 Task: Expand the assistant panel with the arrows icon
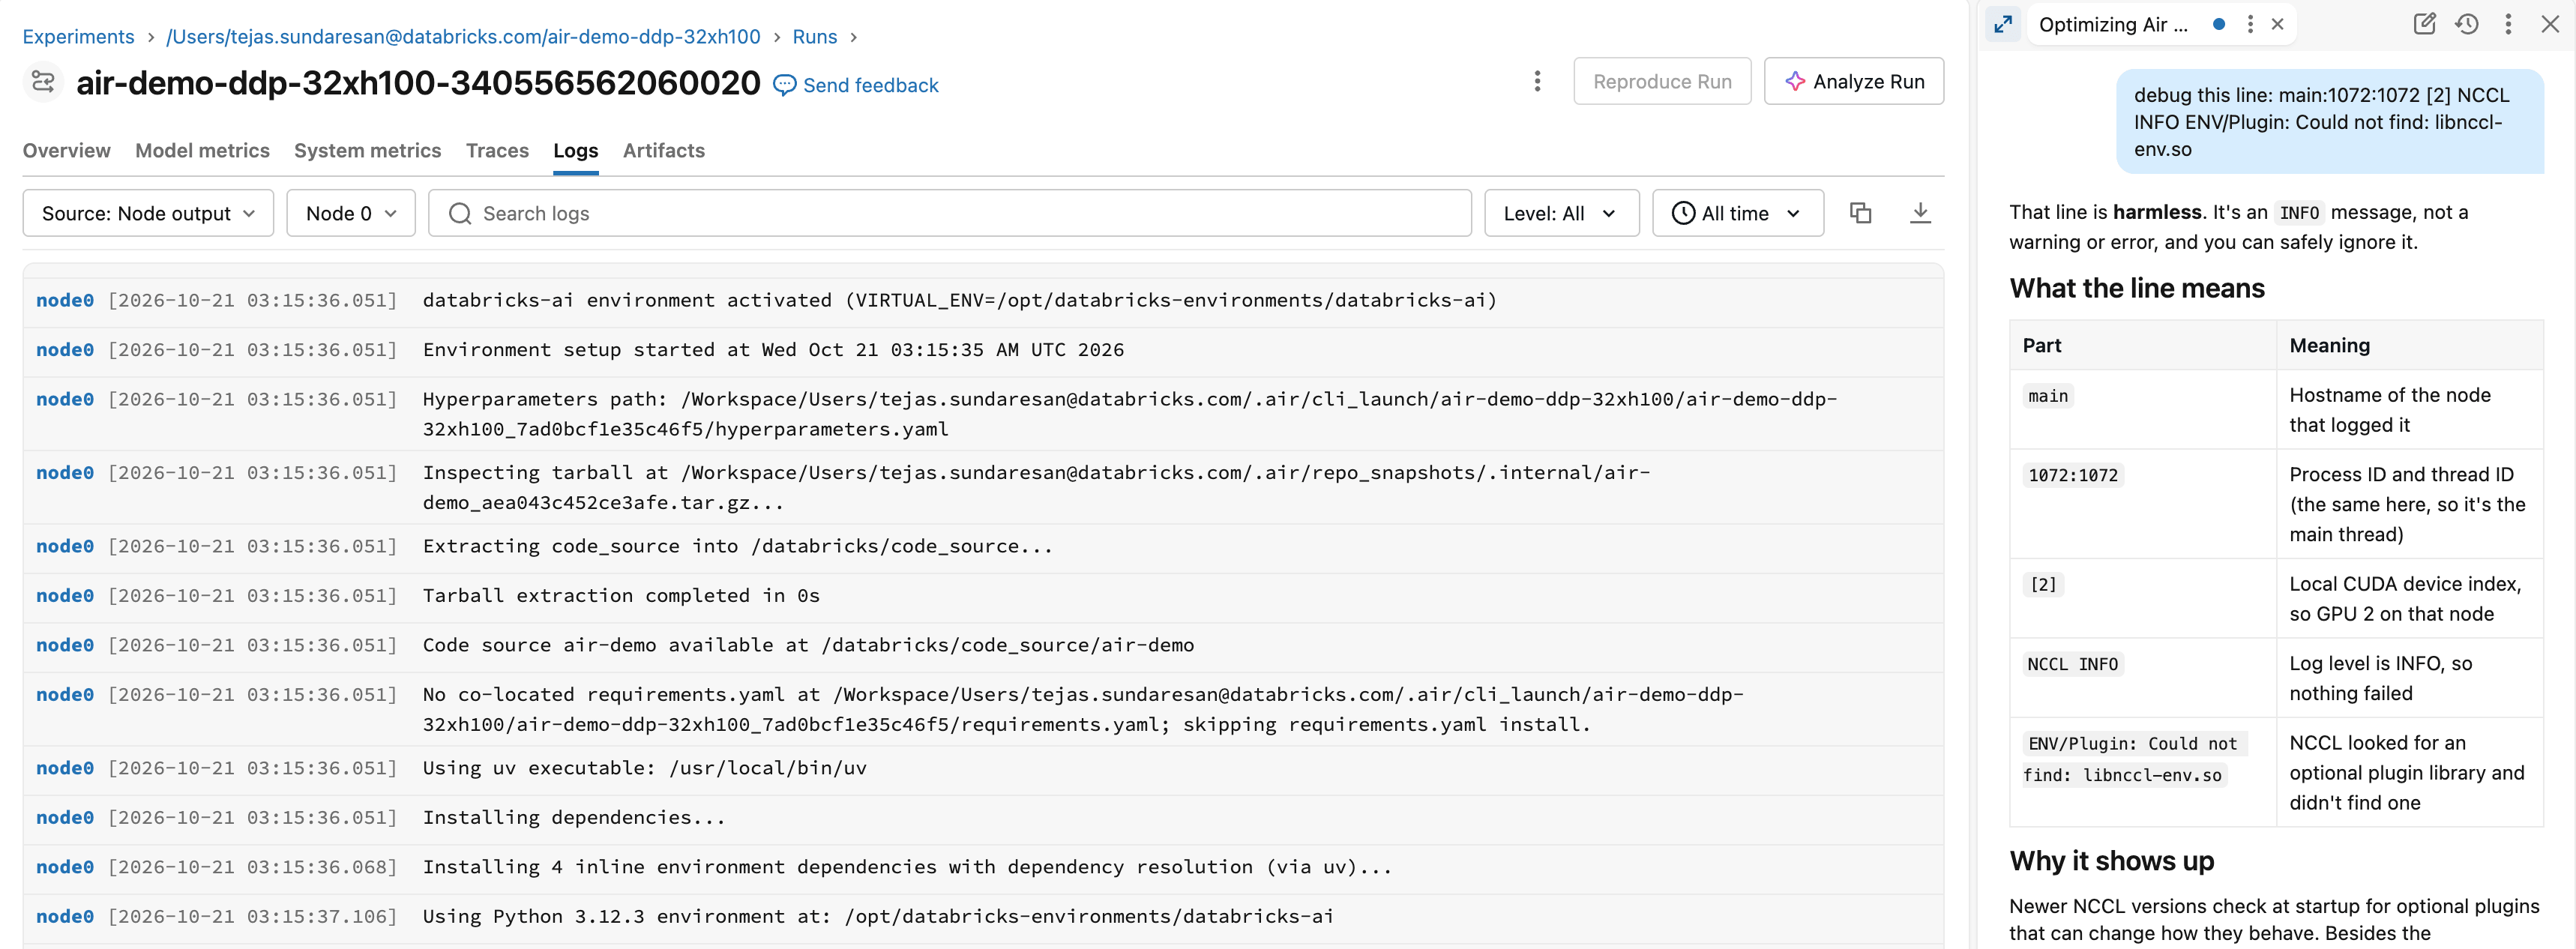click(2003, 24)
